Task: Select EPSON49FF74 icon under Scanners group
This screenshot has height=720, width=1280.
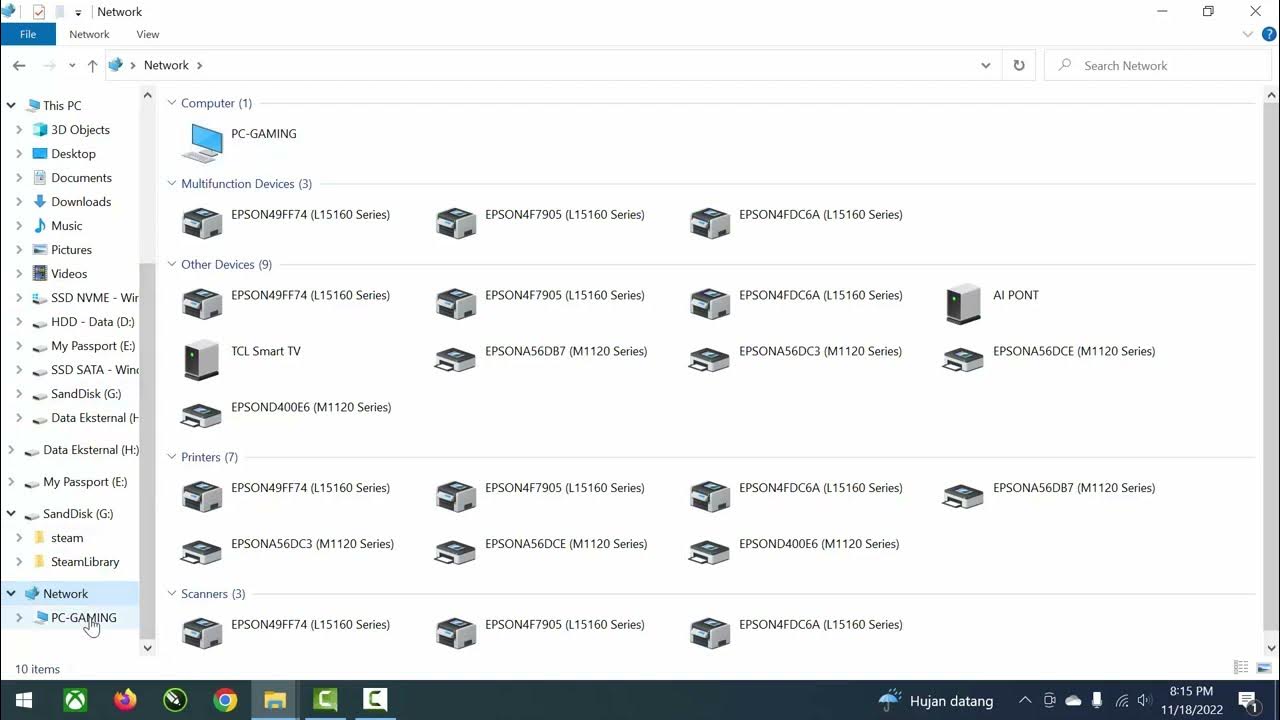Action: tap(203, 632)
